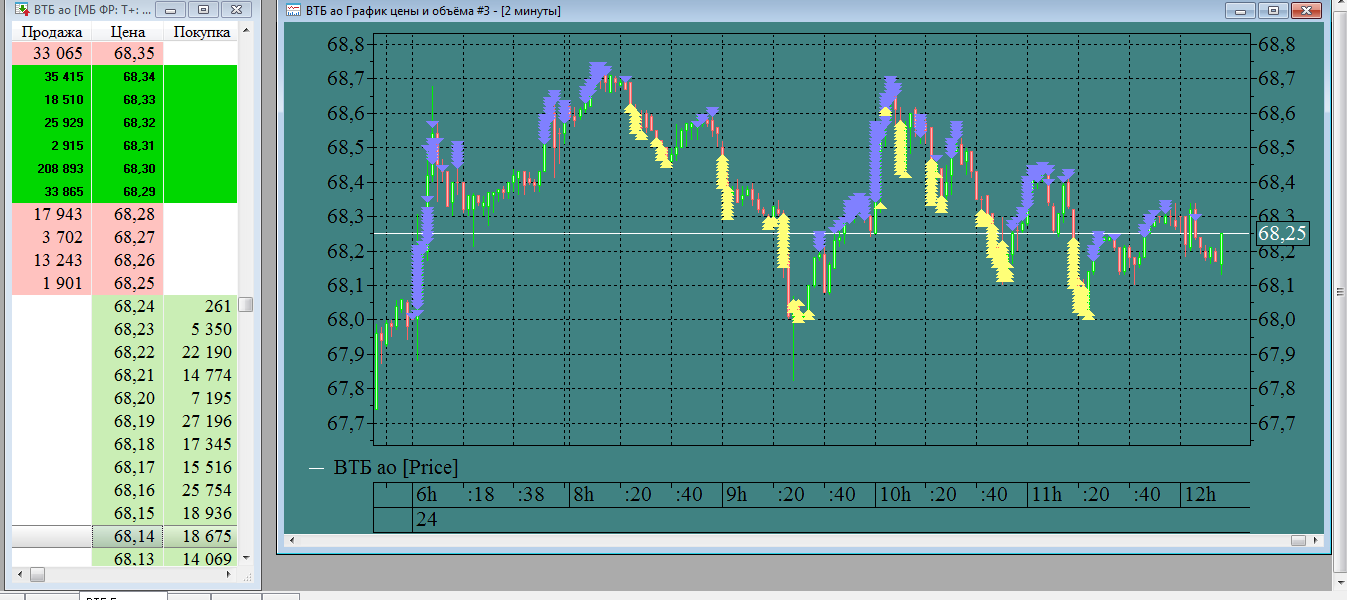Click the 11h label on time axis
Viewport: 1347px width, 600px height.
click(x=1046, y=494)
